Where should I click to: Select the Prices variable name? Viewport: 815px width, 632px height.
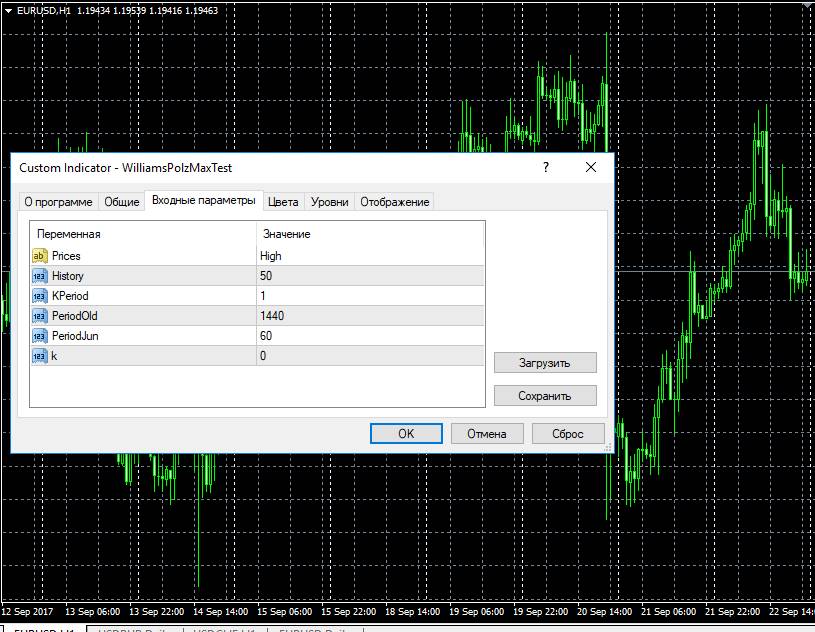pyautogui.click(x=66, y=256)
